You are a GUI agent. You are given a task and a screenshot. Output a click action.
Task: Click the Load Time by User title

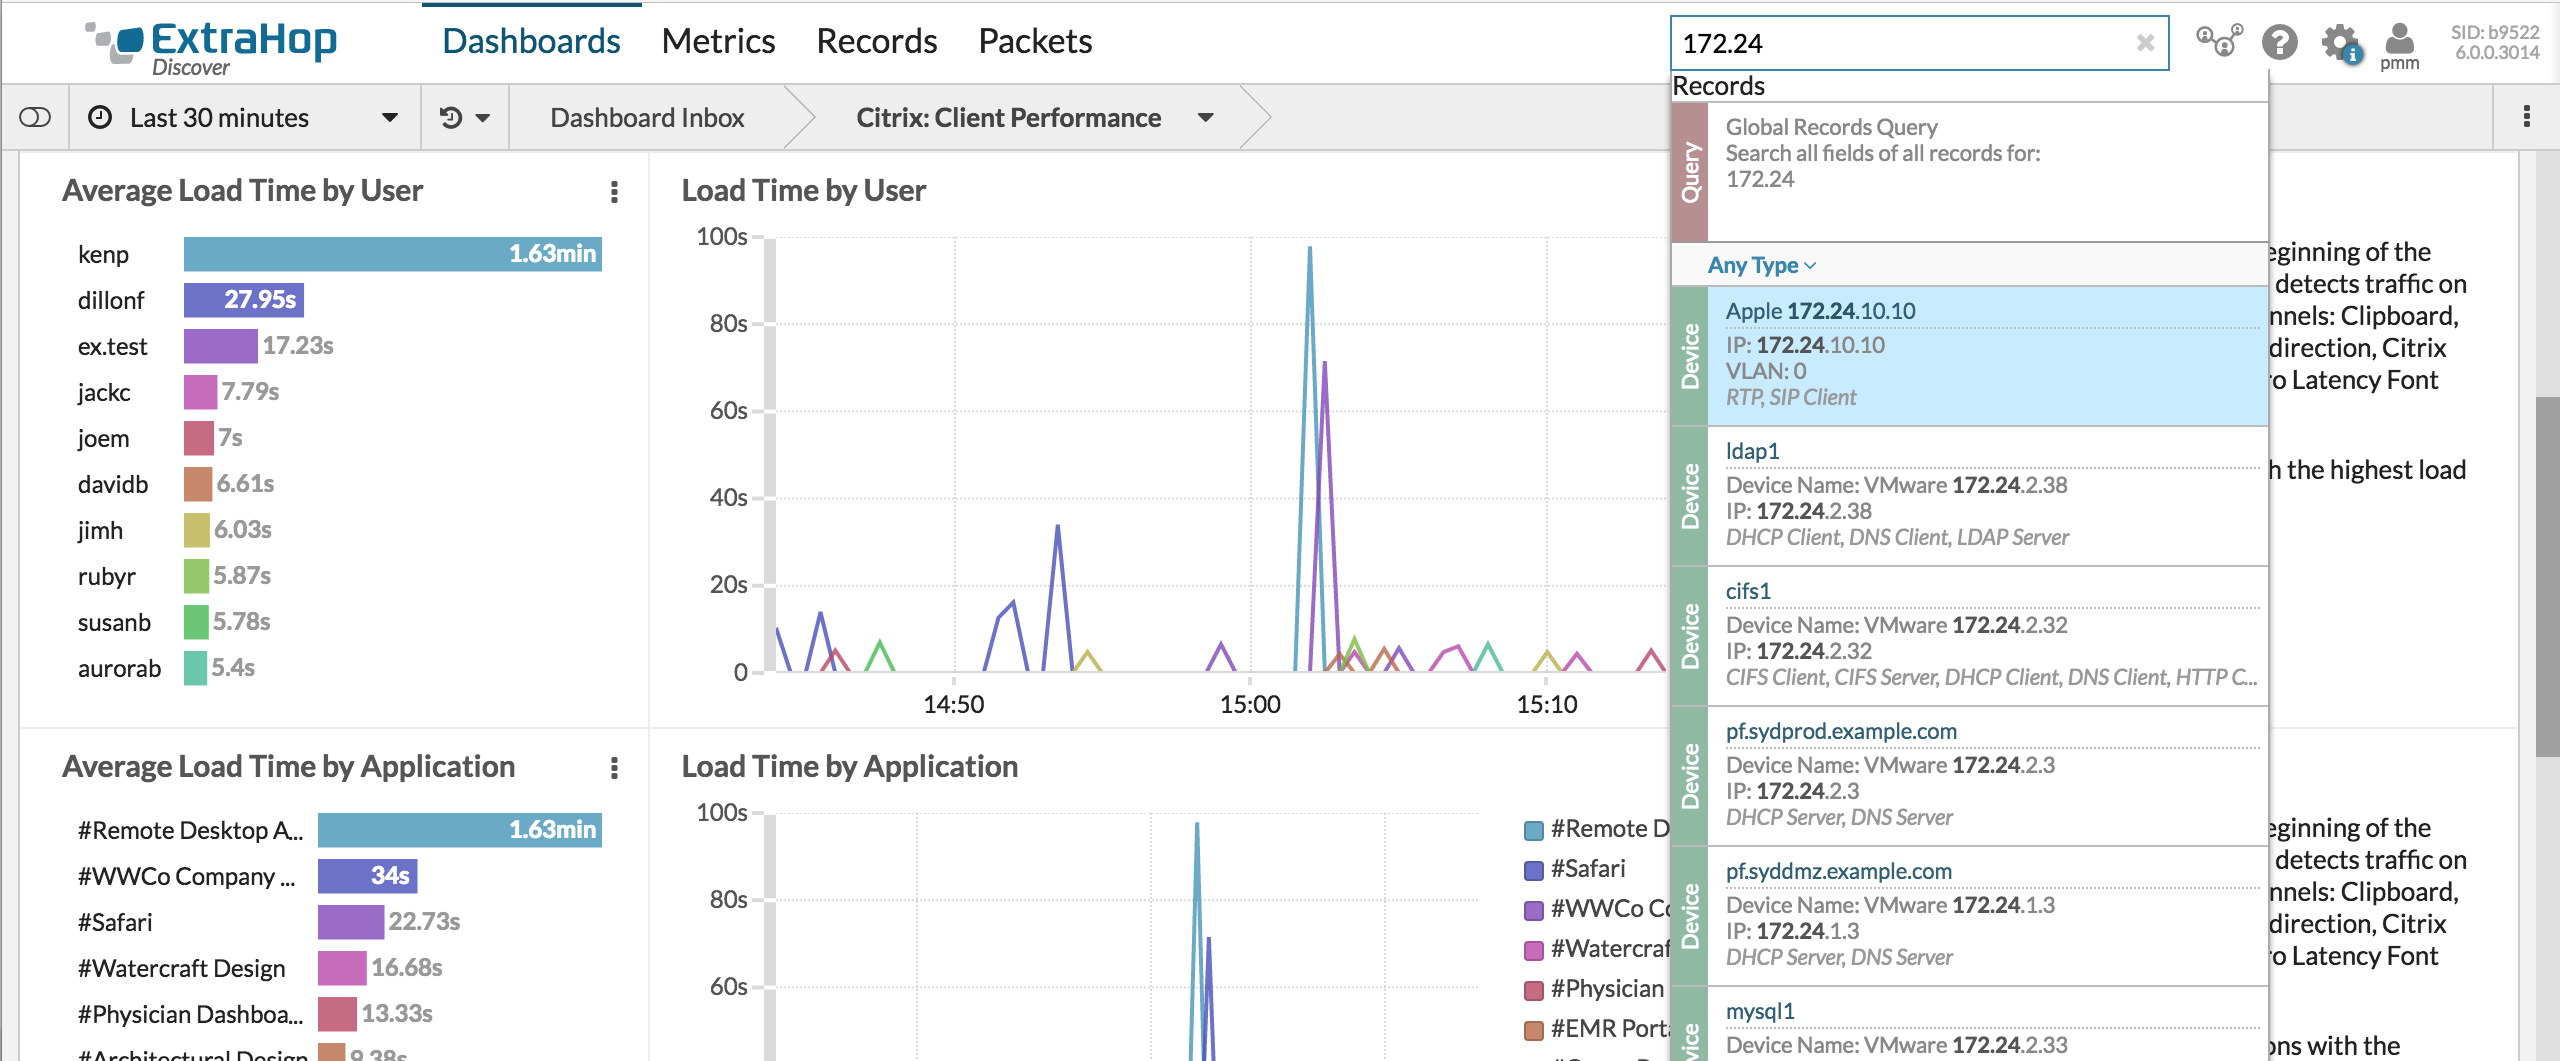803,191
